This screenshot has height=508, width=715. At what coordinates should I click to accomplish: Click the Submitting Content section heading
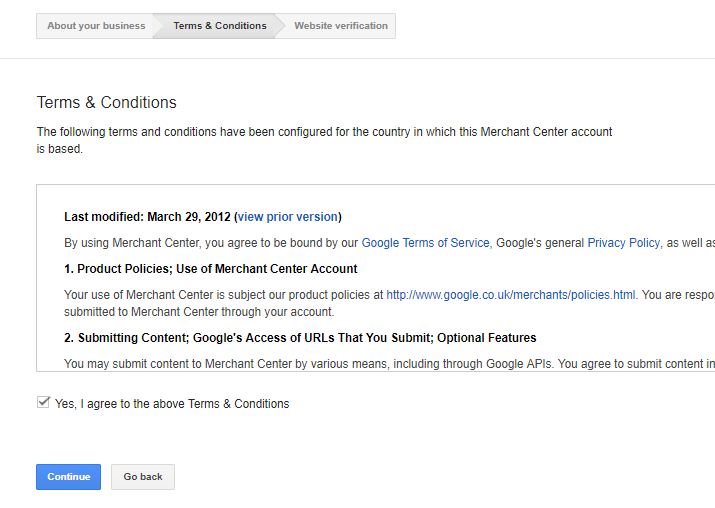[x=300, y=337]
